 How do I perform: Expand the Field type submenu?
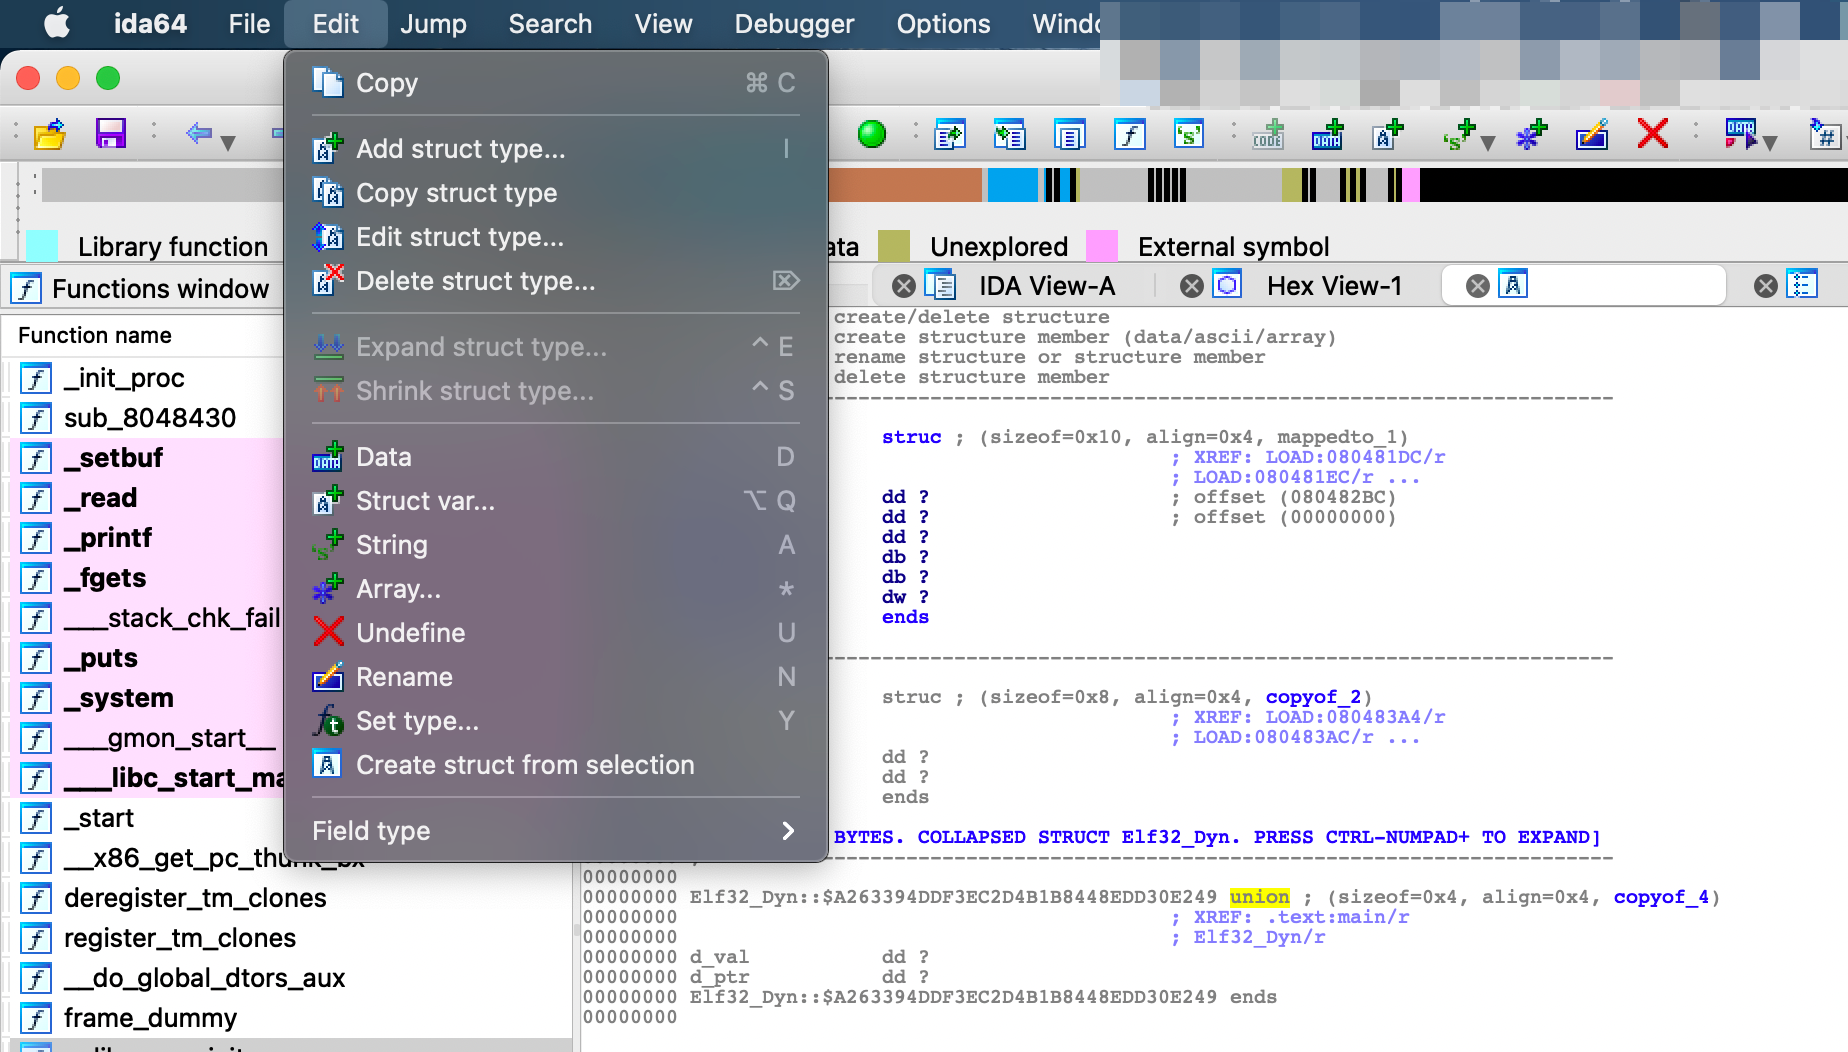coord(555,831)
